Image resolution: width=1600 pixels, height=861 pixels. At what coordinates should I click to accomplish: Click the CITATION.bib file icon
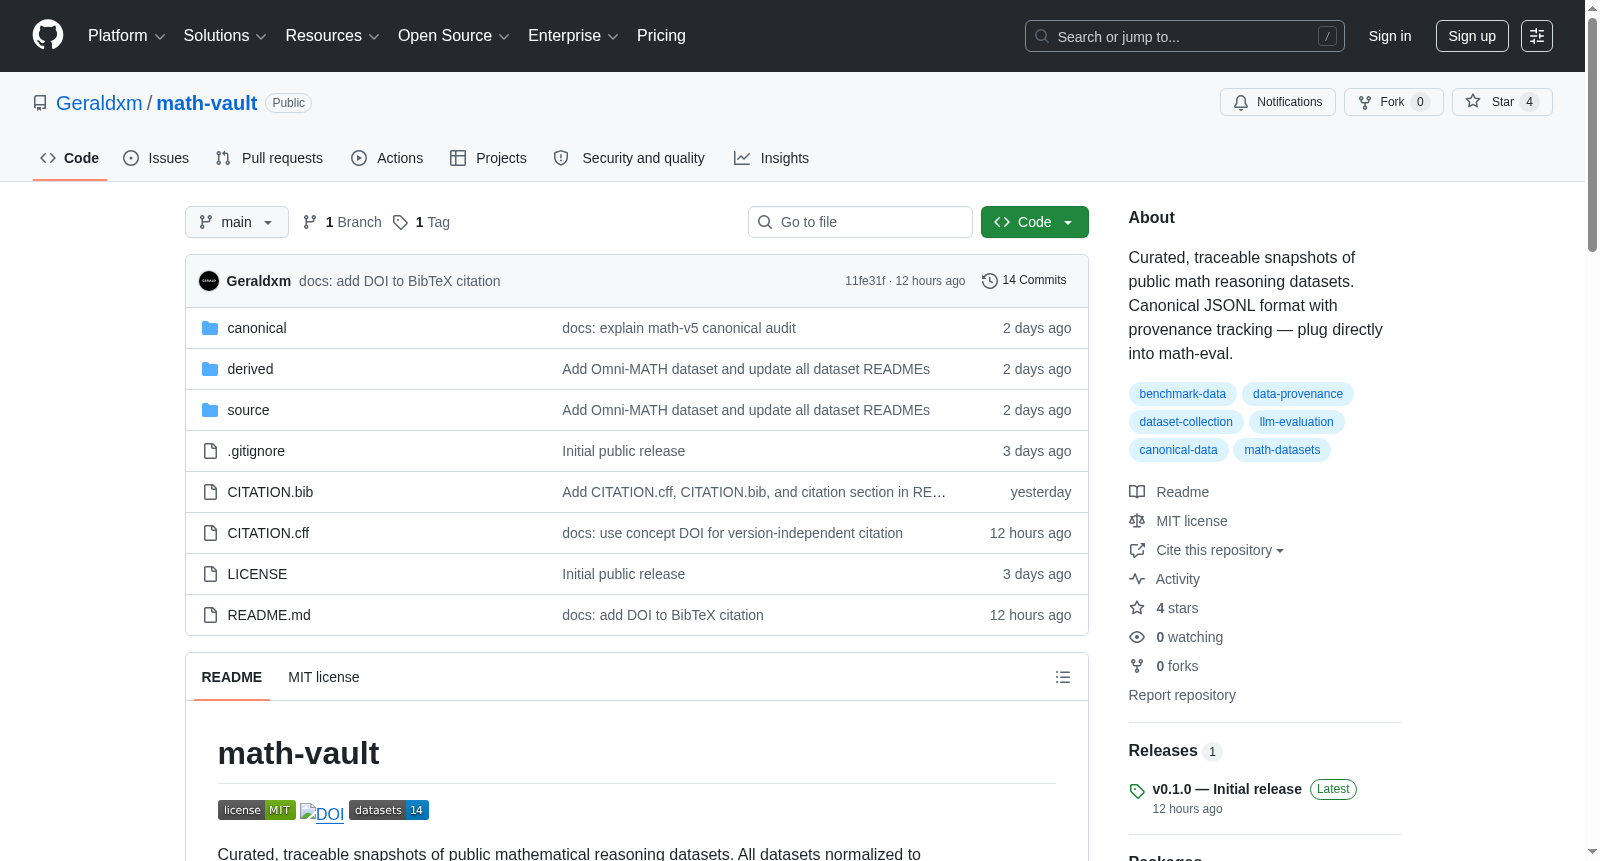pos(210,492)
